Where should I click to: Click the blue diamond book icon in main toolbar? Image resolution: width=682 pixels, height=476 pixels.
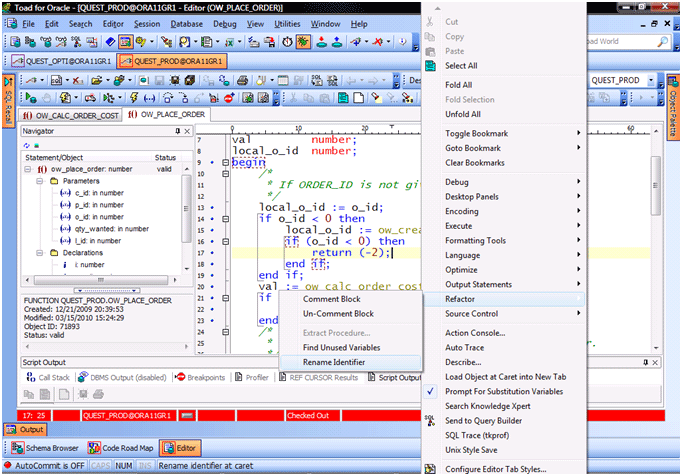[x=110, y=42]
